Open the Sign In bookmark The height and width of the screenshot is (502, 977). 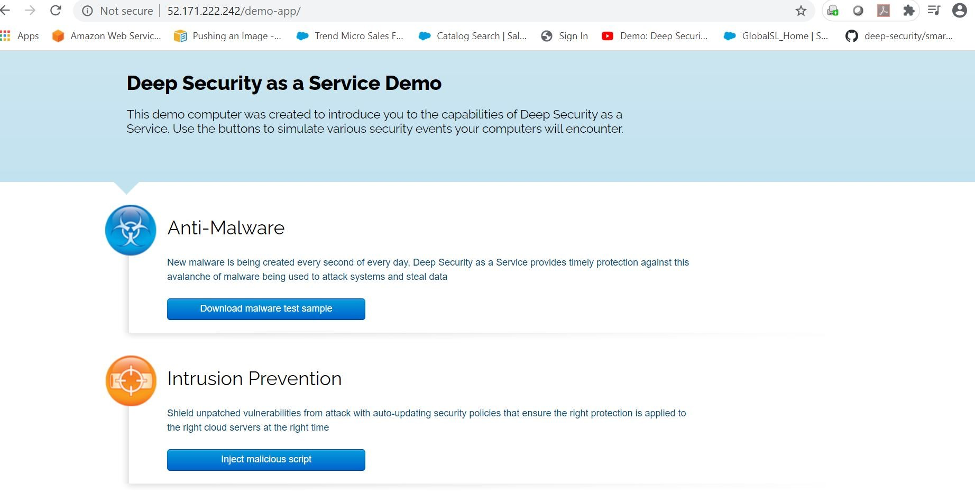tap(565, 36)
